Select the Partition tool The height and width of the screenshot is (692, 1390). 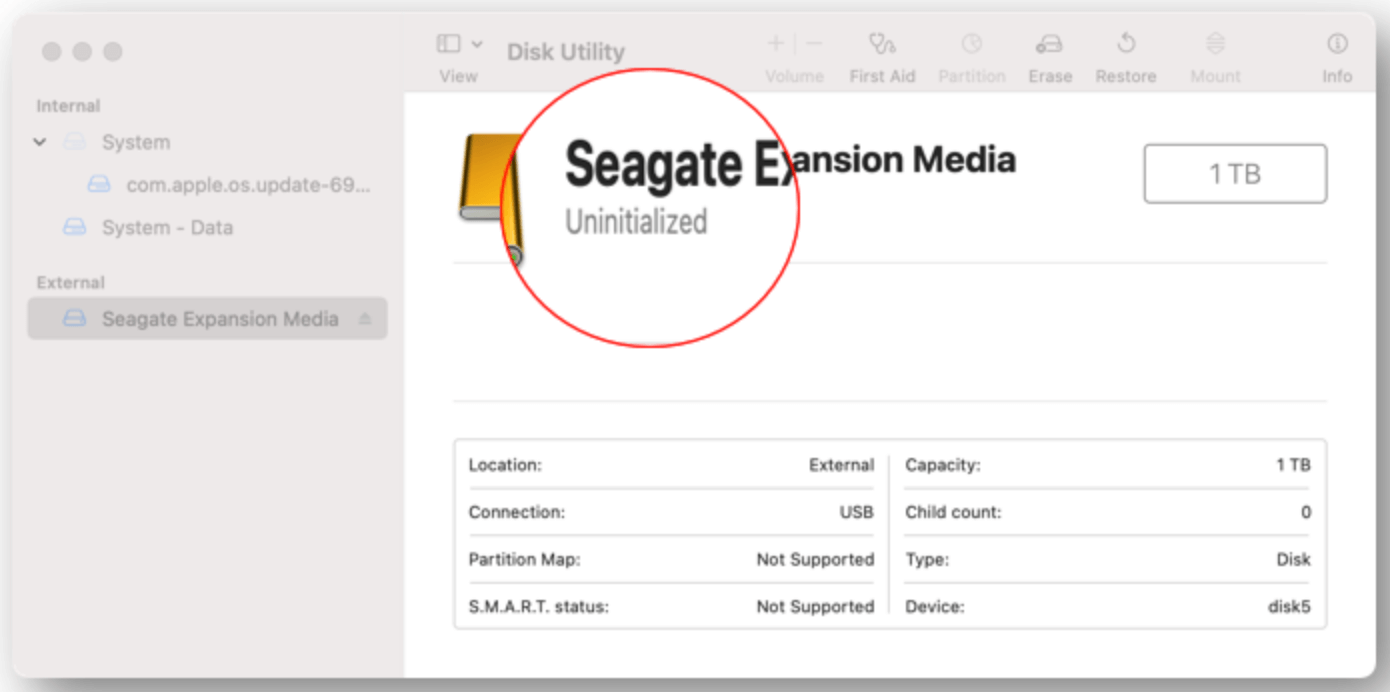(x=971, y=50)
